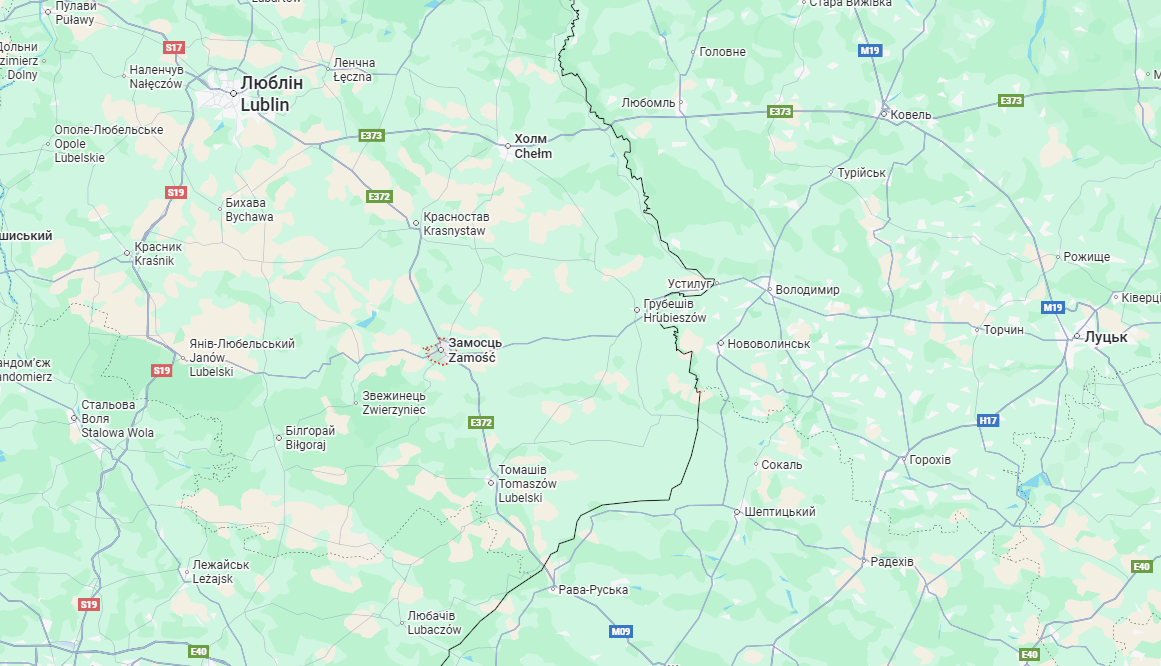This screenshot has width=1161, height=666.
Task: Select the H17 road shield marker
Action: tap(988, 420)
